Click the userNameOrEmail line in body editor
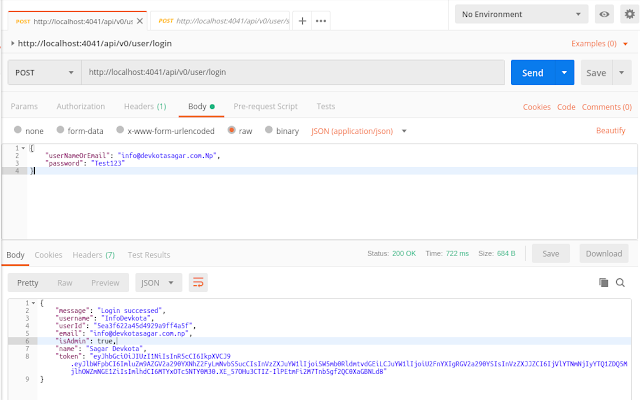This screenshot has width=640, height=400. [x=133, y=156]
